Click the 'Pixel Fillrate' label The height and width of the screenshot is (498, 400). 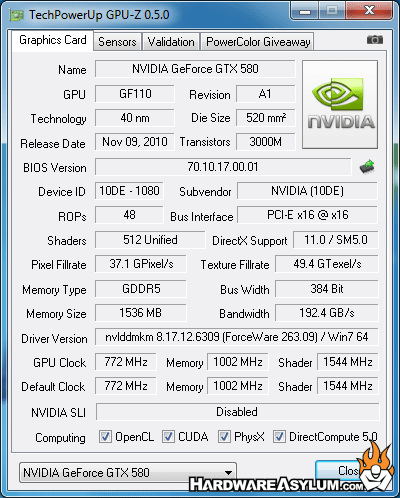coord(59,265)
